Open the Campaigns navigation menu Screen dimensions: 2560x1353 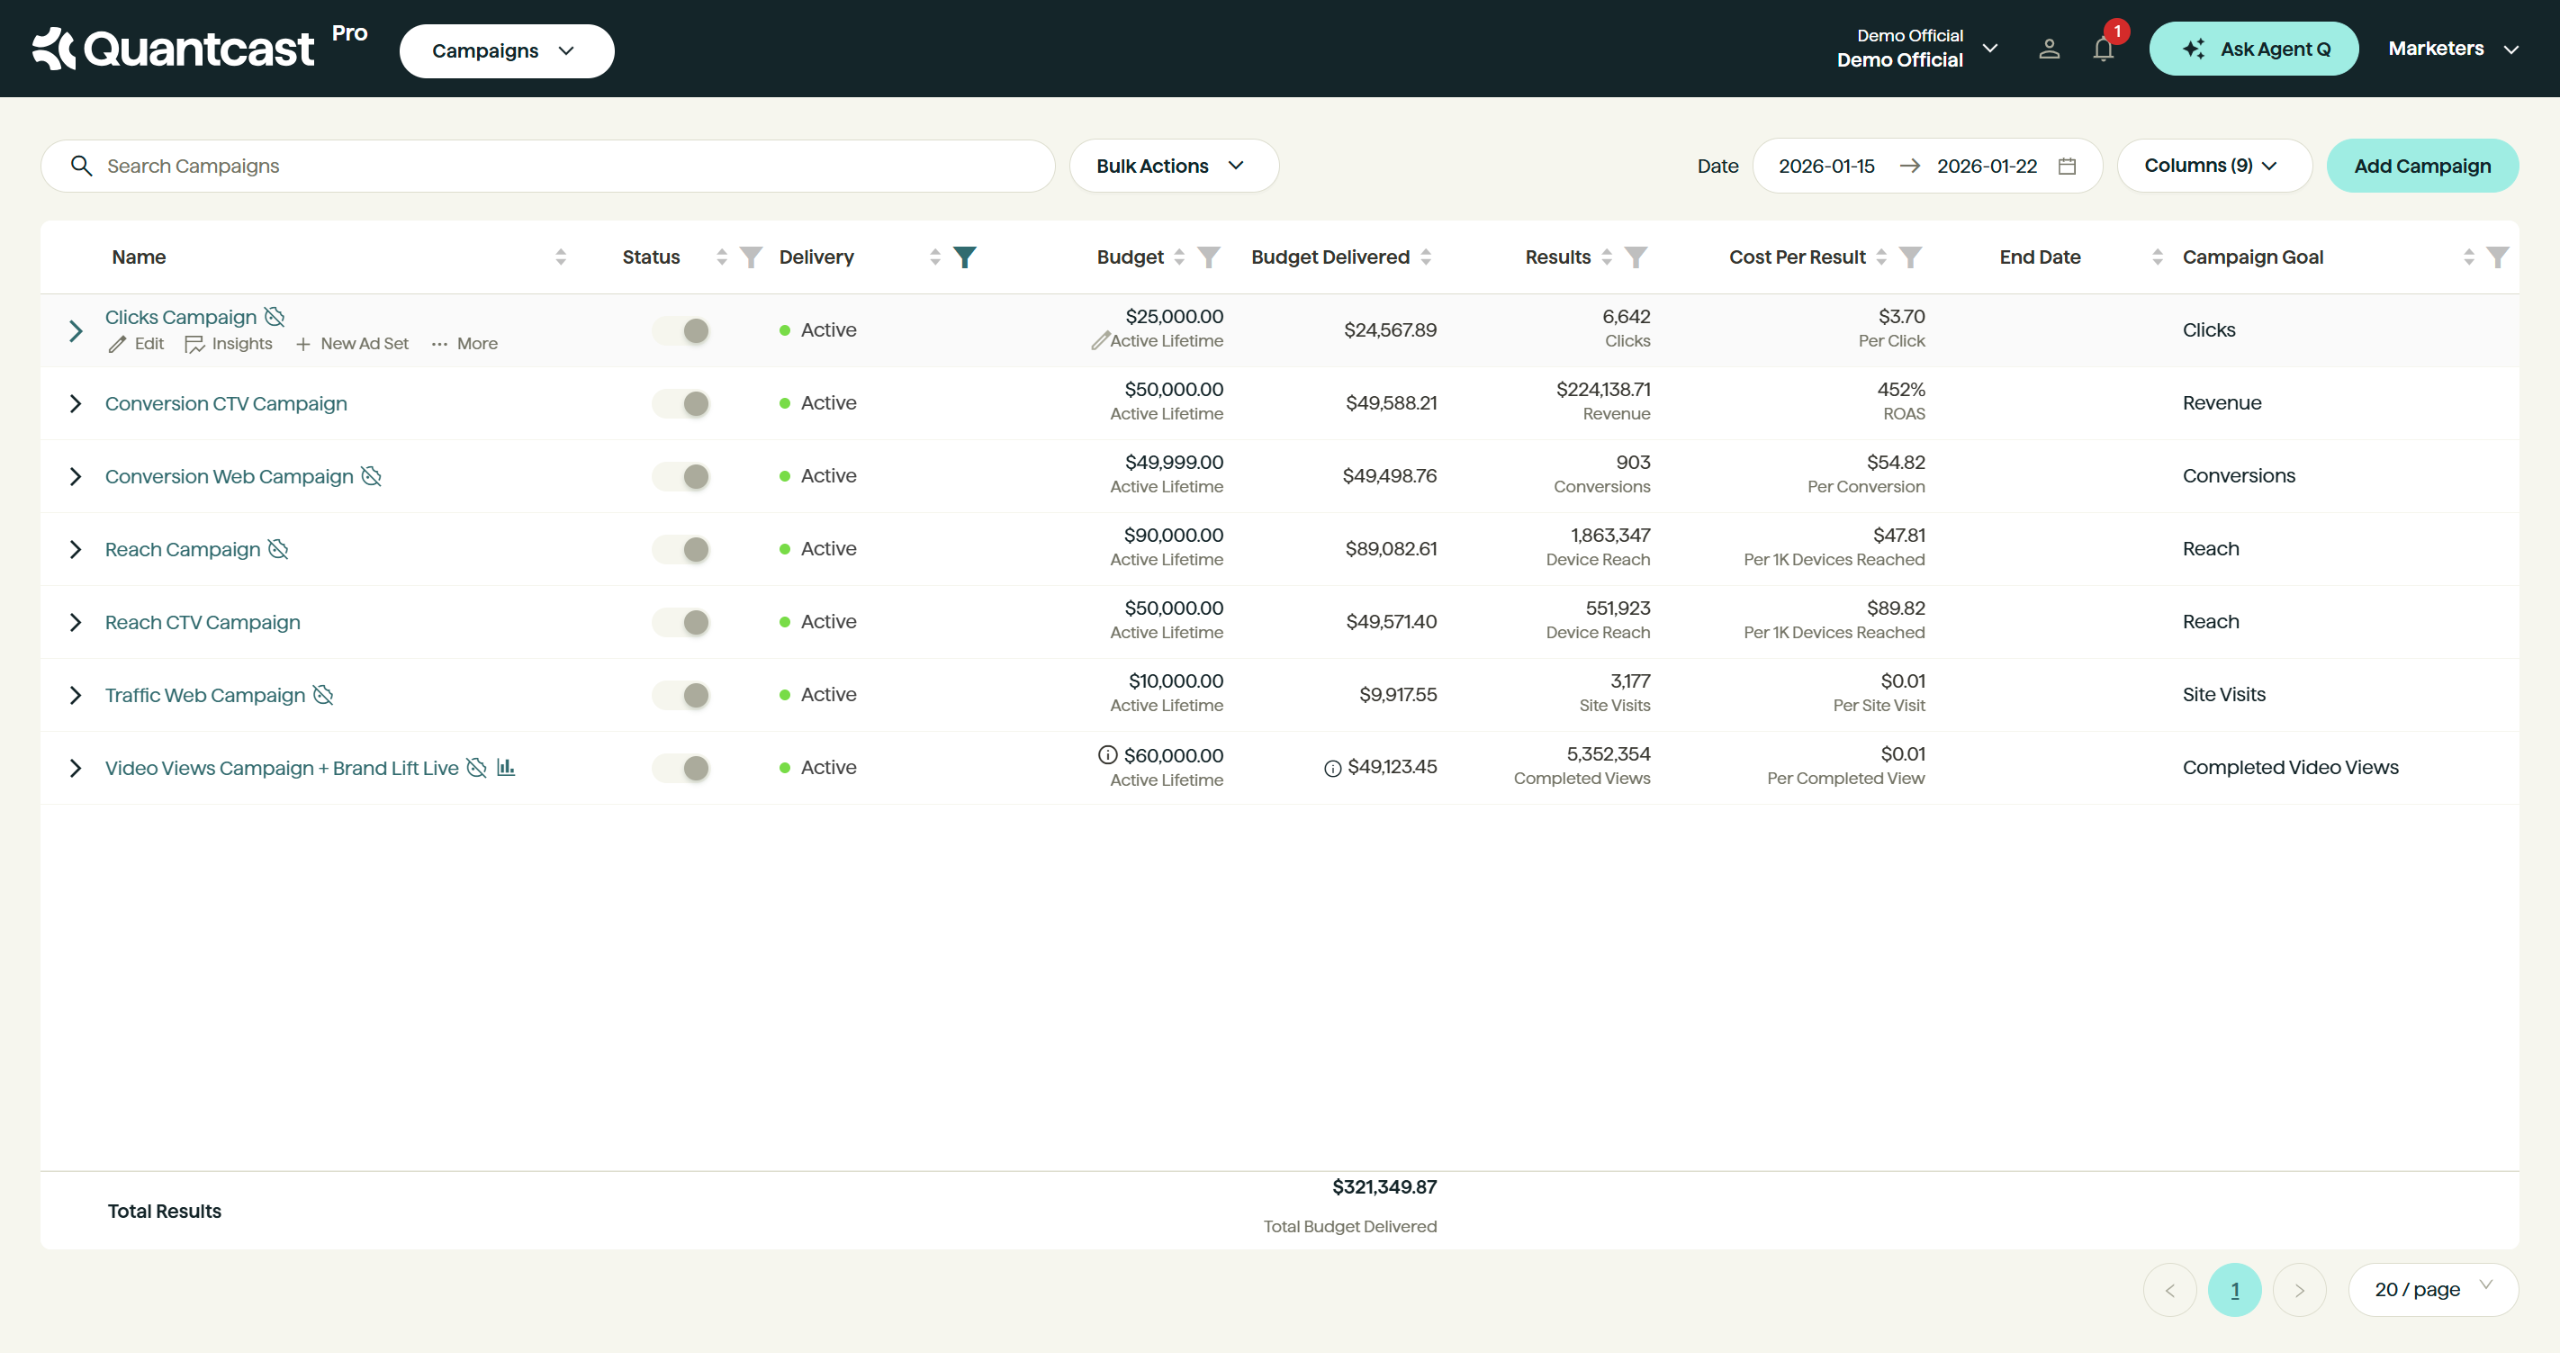[506, 51]
